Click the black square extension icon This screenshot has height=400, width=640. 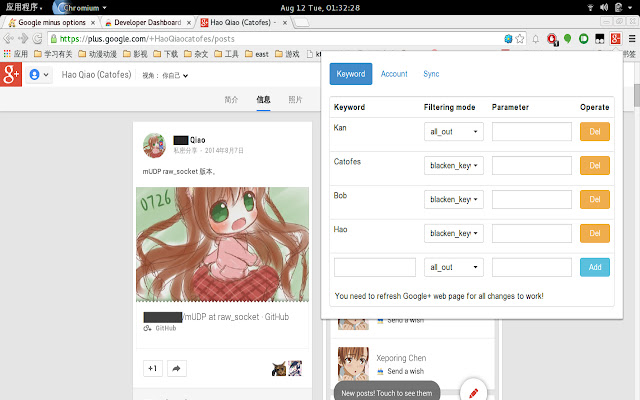point(600,39)
